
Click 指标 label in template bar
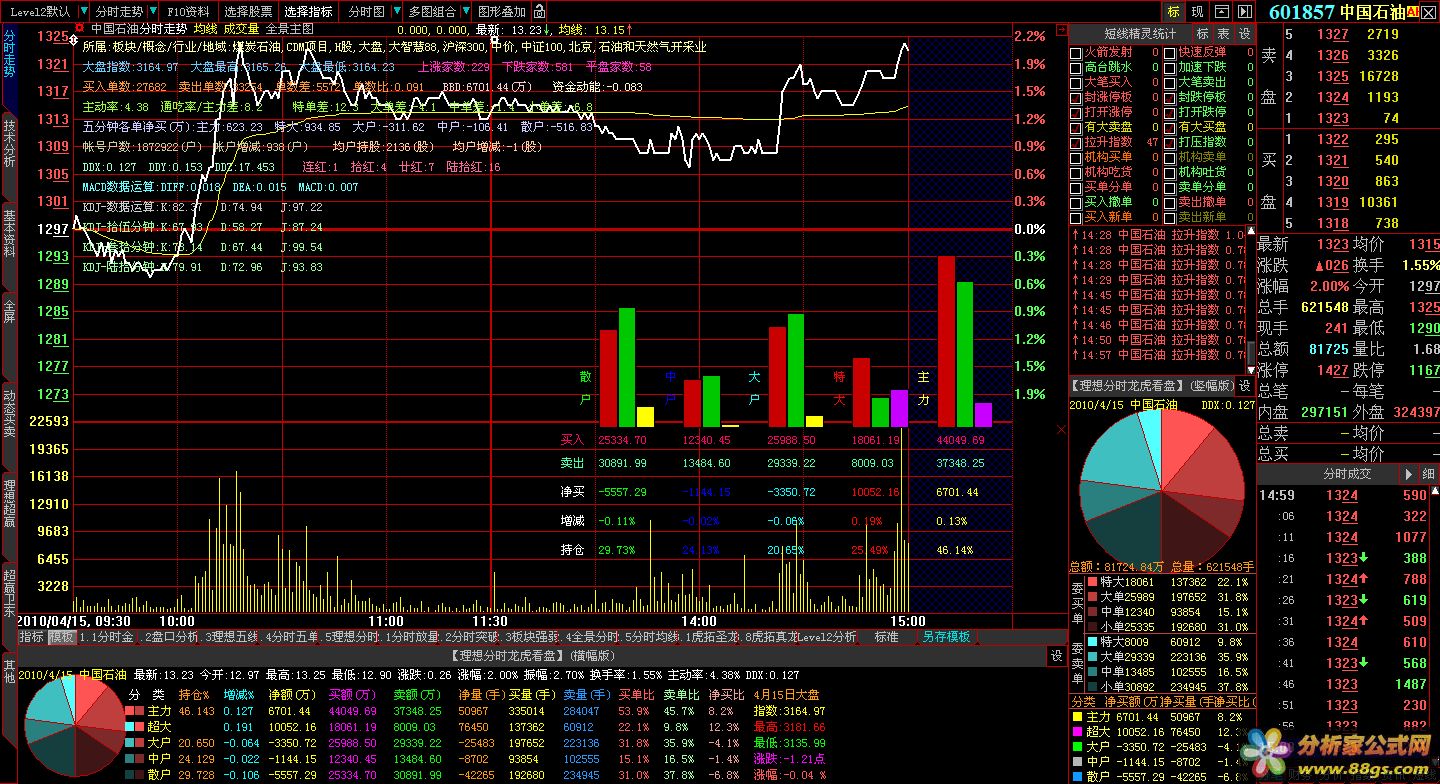[x=31, y=637]
